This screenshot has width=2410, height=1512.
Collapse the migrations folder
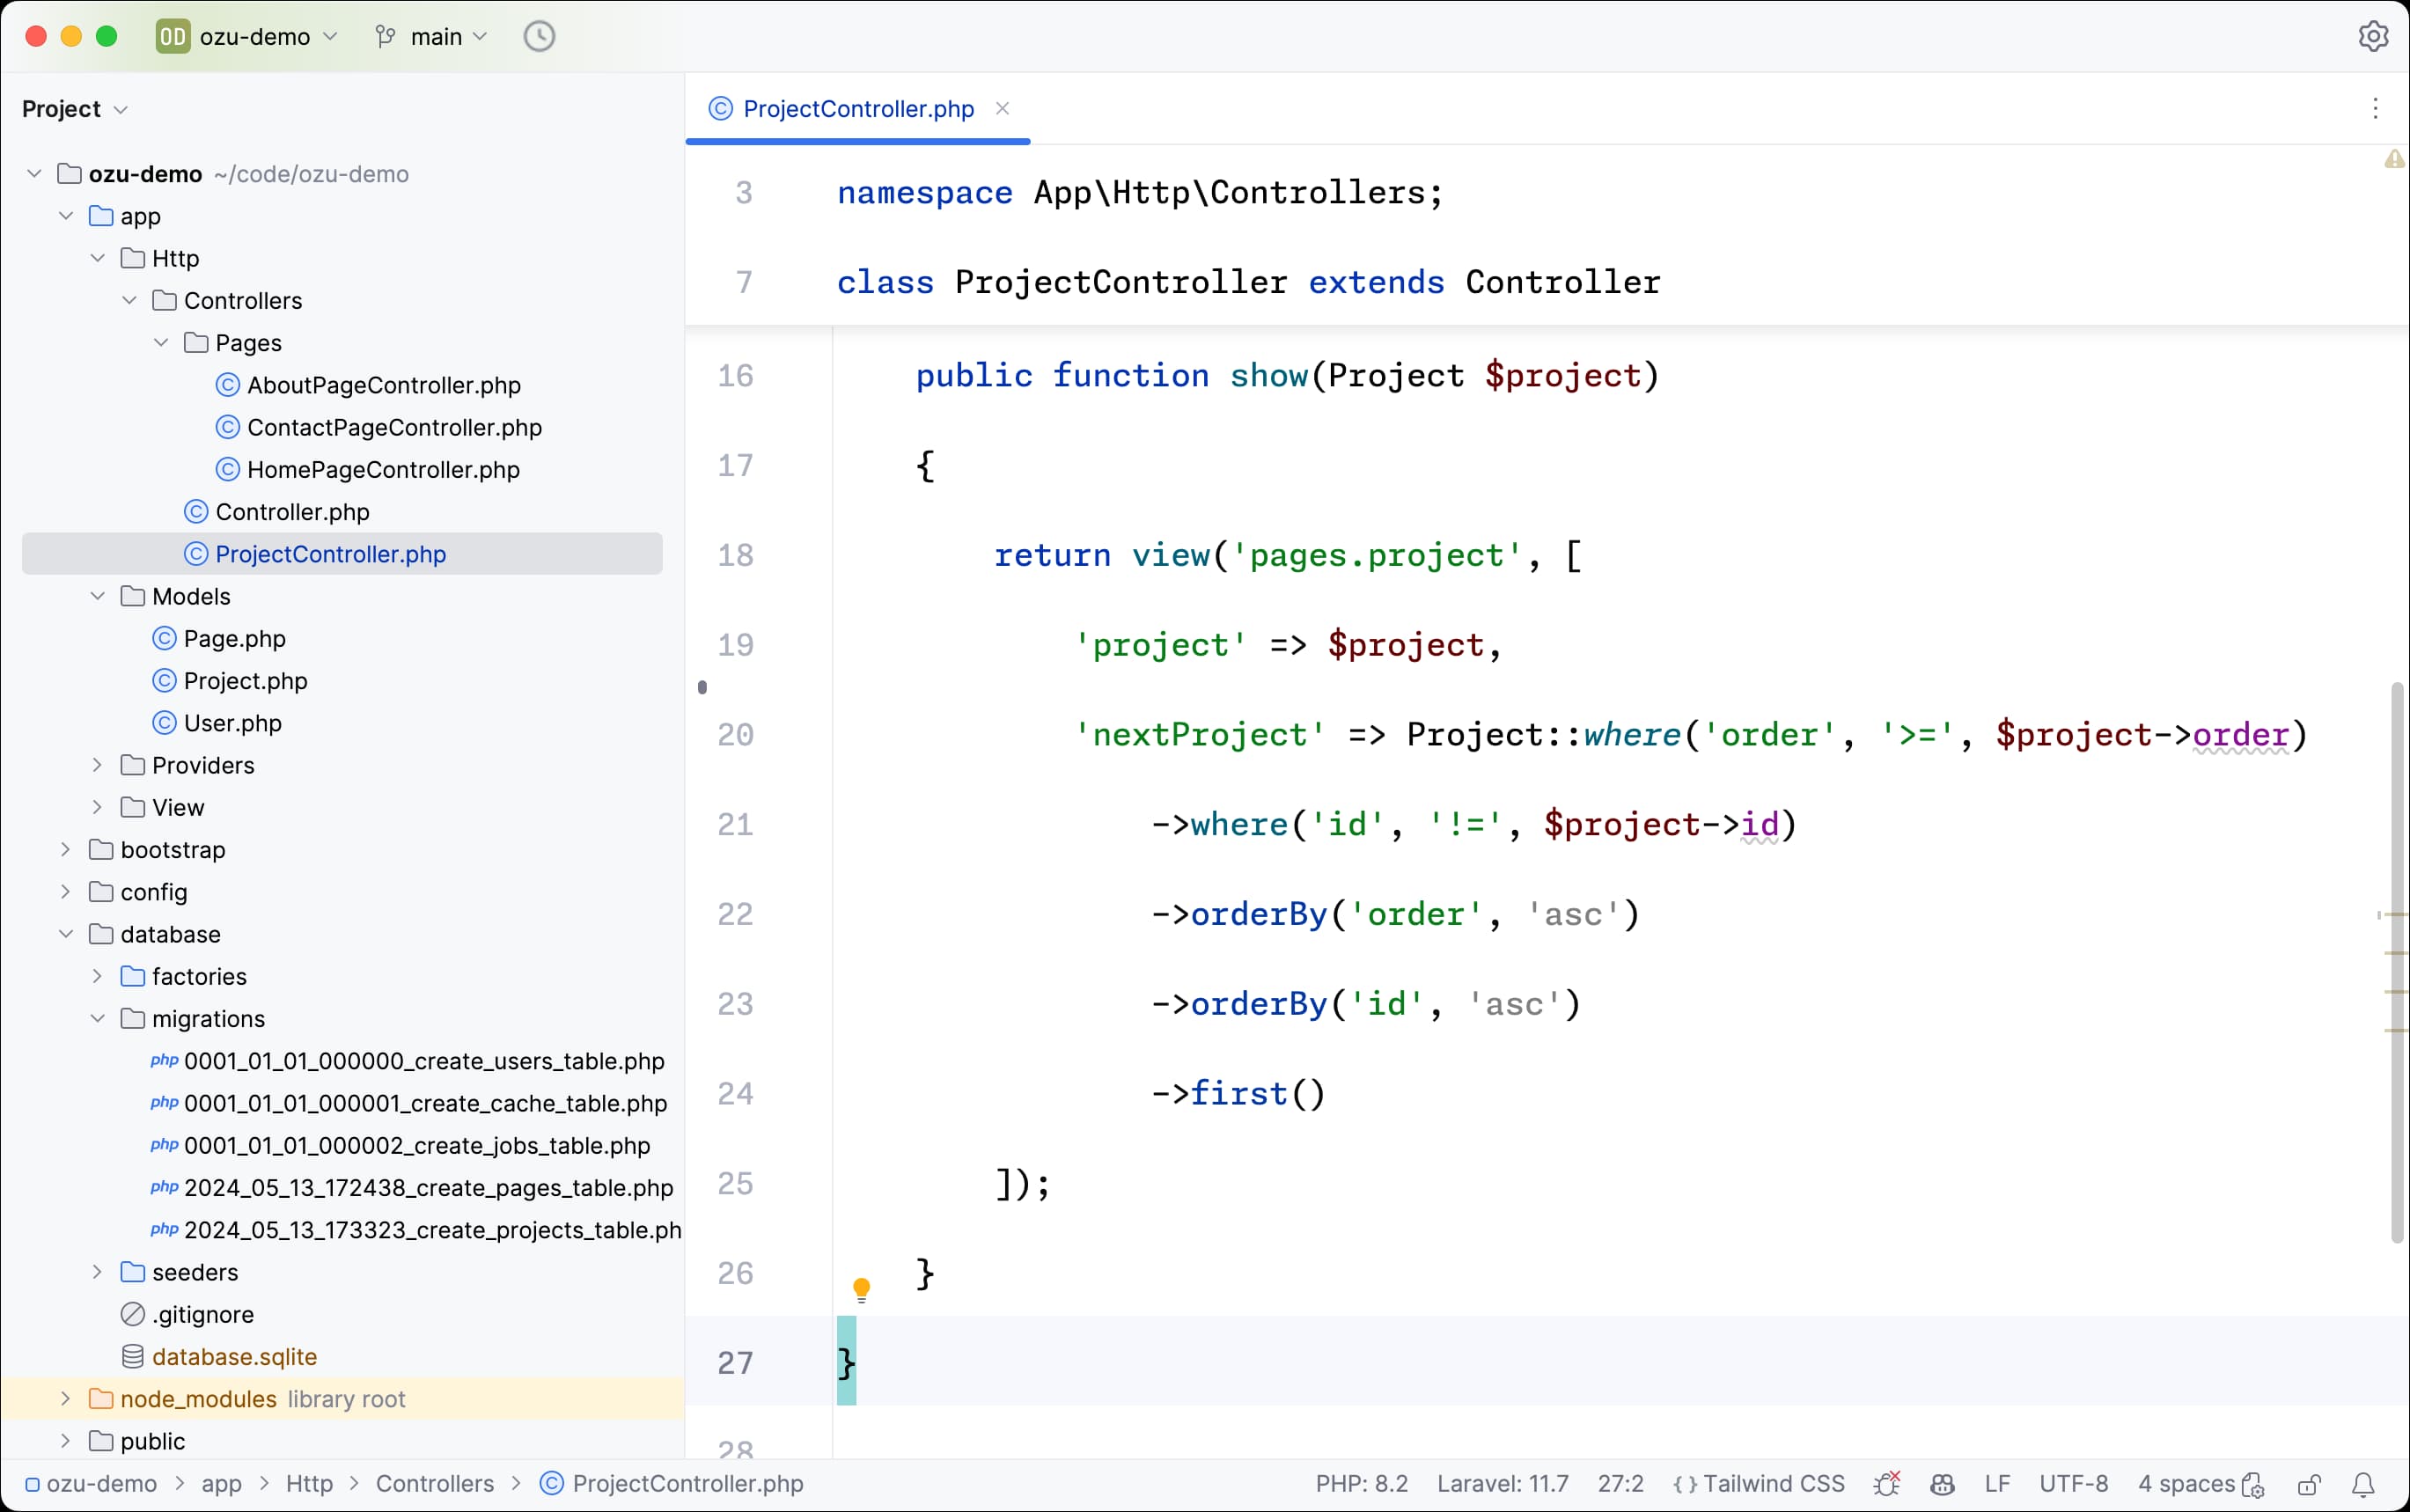pyautogui.click(x=97, y=1018)
